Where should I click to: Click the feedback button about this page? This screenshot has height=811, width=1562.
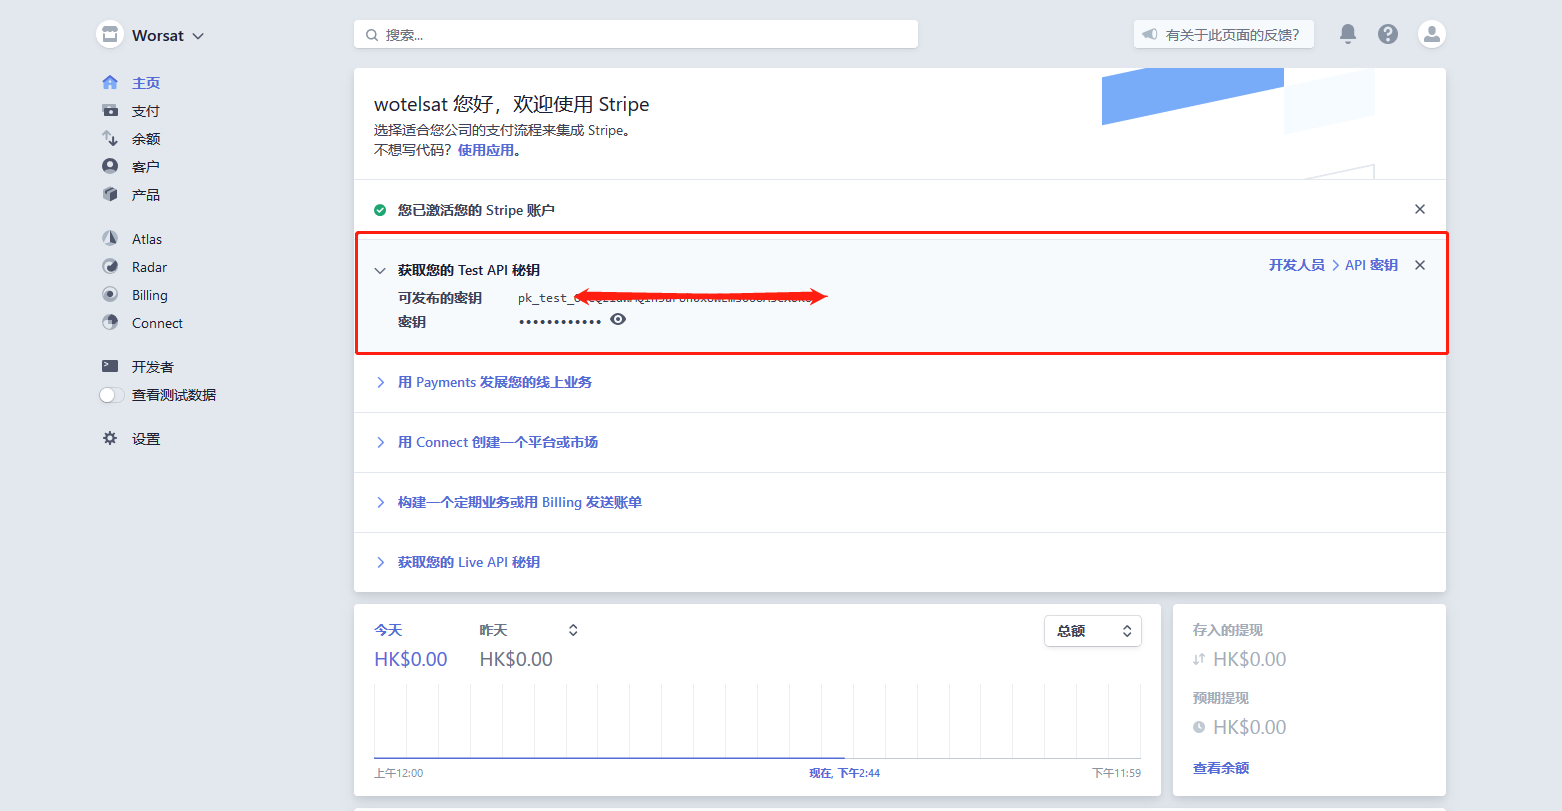coord(1224,35)
